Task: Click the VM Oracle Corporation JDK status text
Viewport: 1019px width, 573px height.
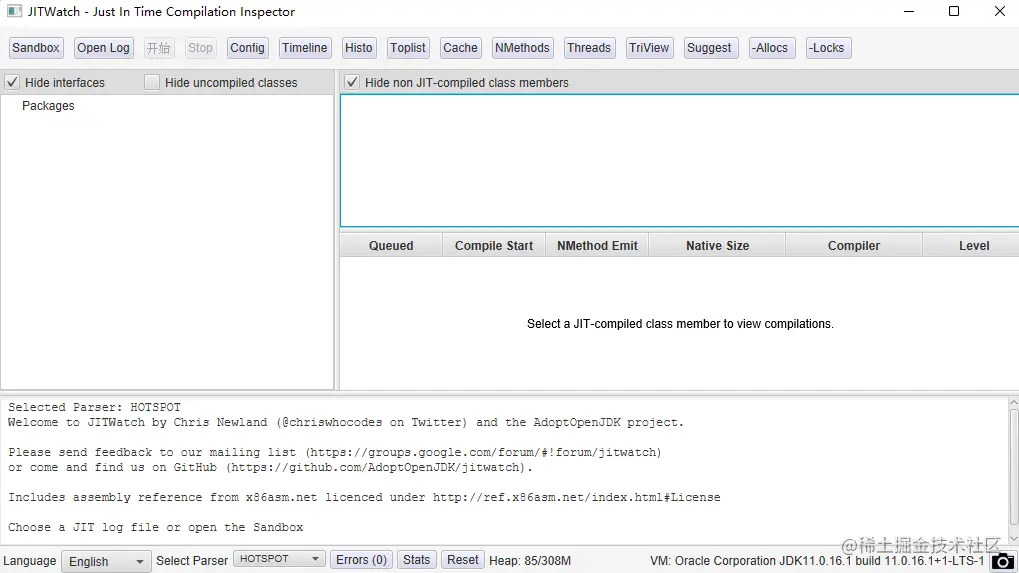Action: click(x=817, y=561)
